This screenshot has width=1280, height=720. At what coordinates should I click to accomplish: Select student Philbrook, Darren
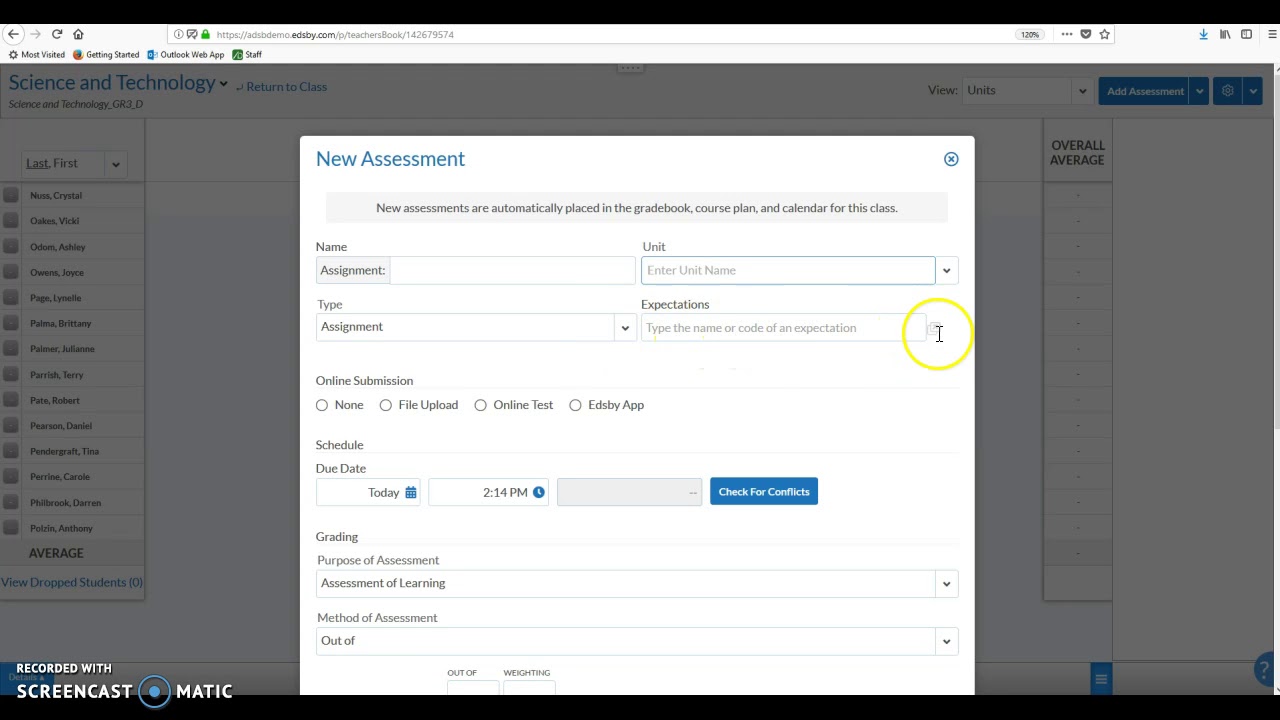66,503
